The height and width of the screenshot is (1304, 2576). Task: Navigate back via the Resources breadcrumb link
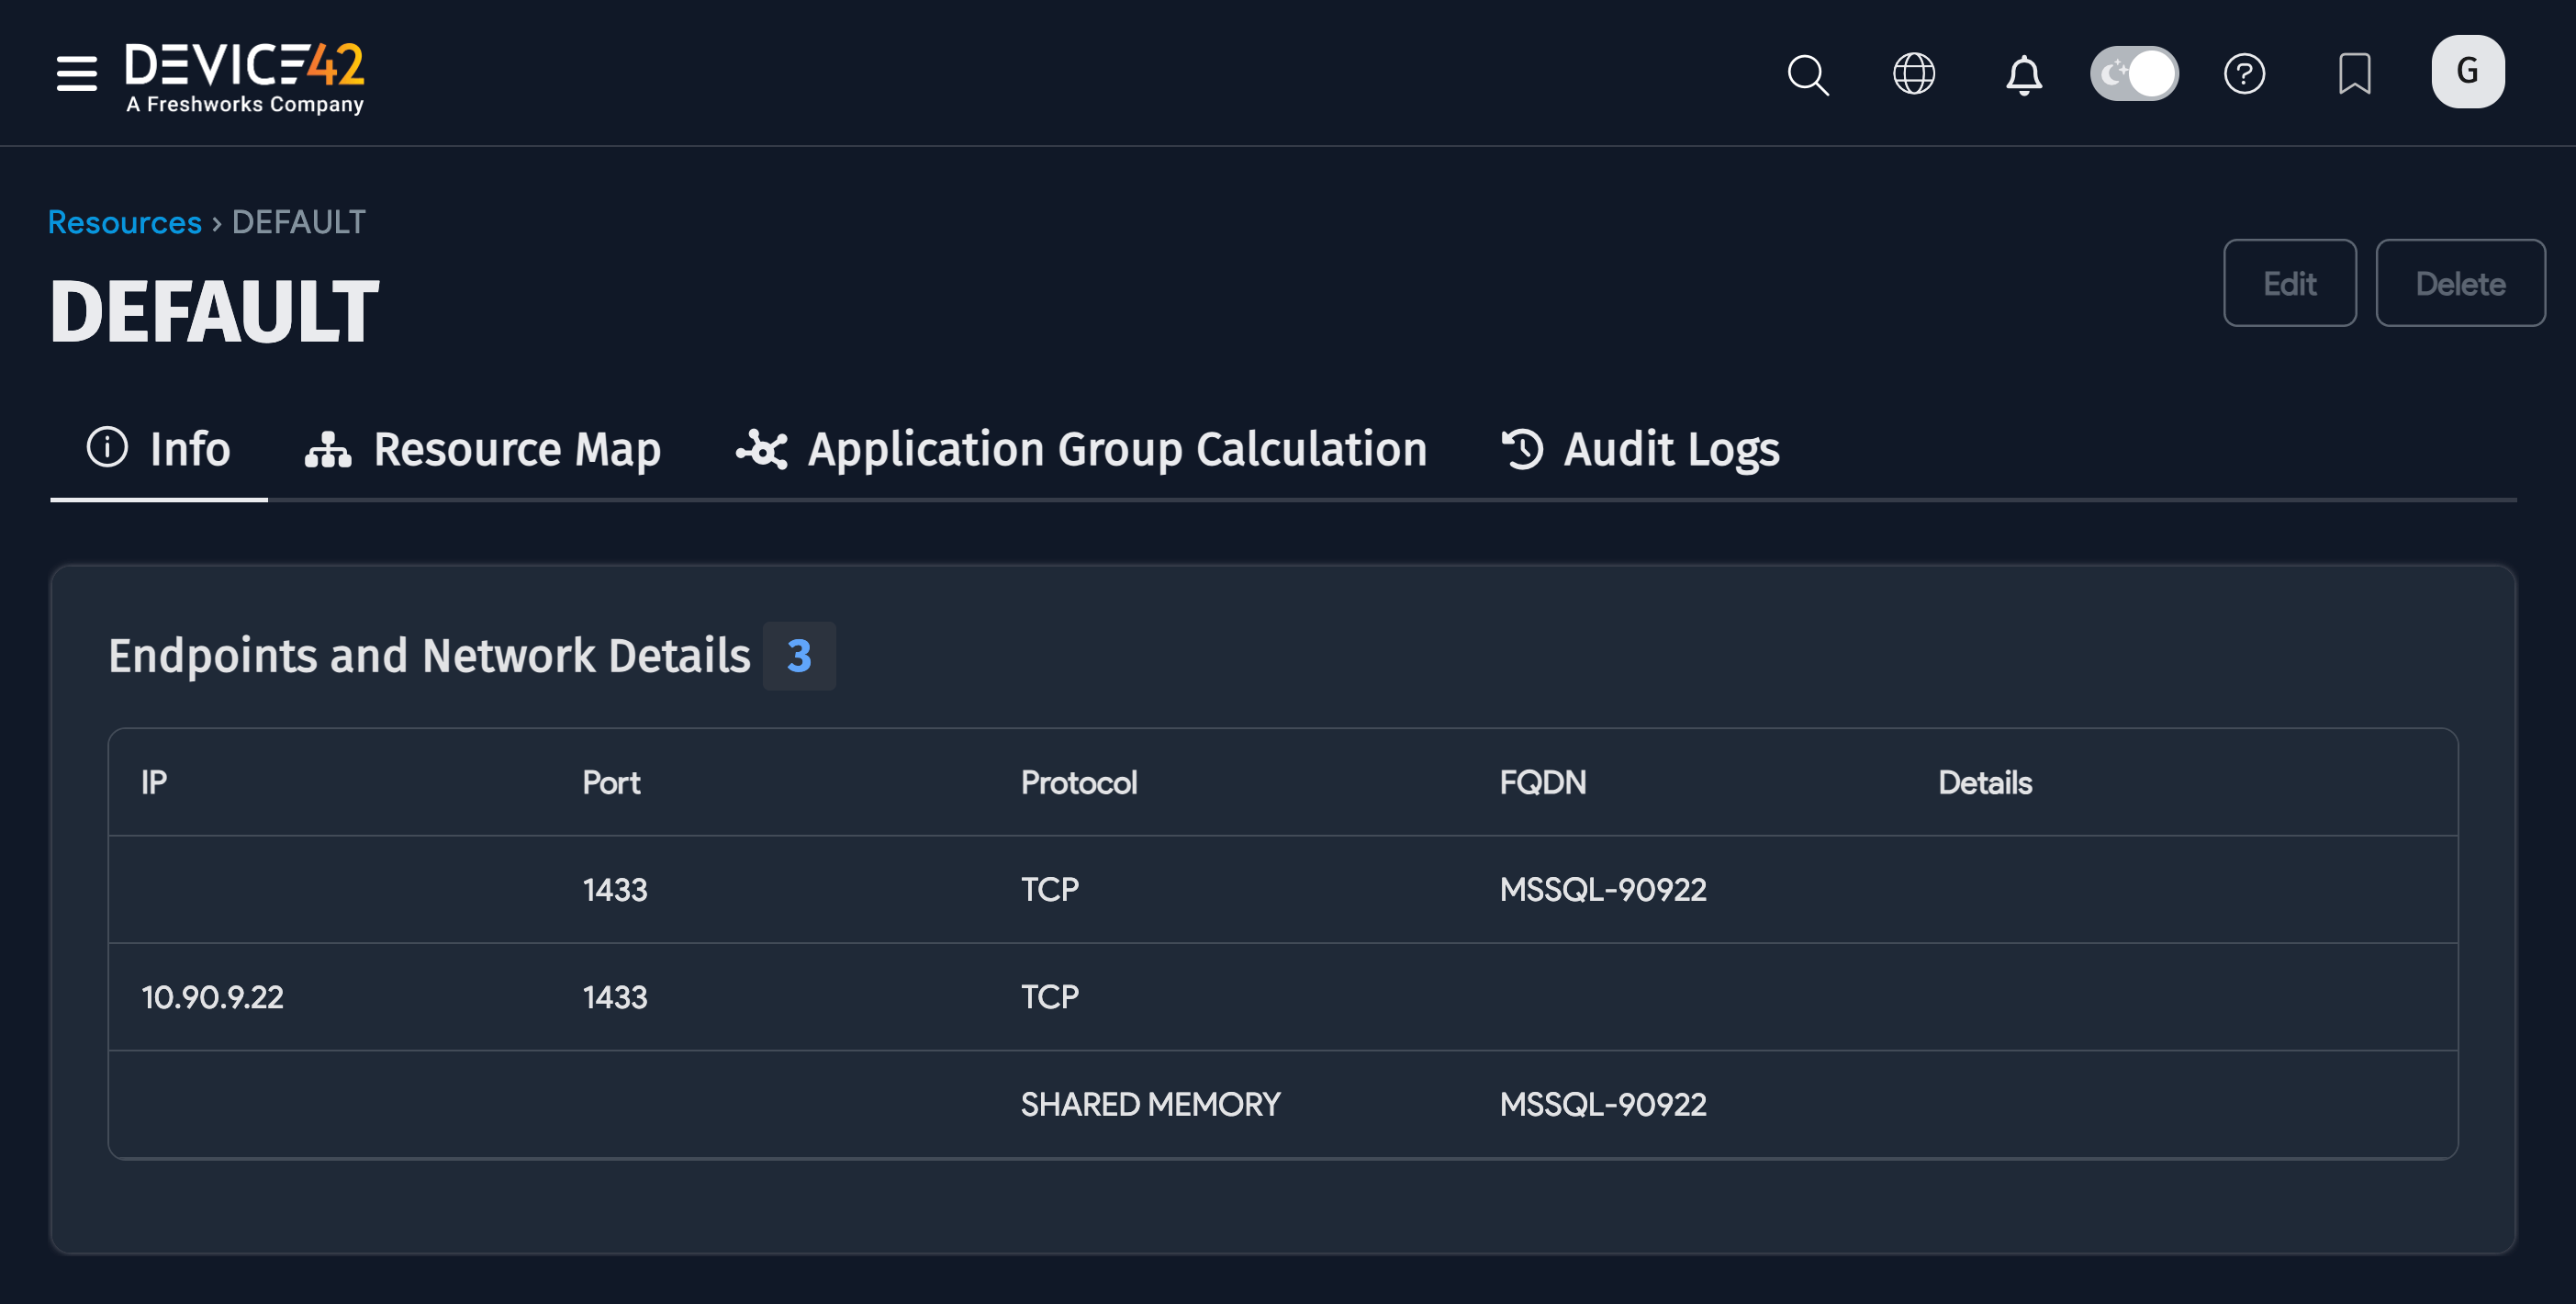124,222
